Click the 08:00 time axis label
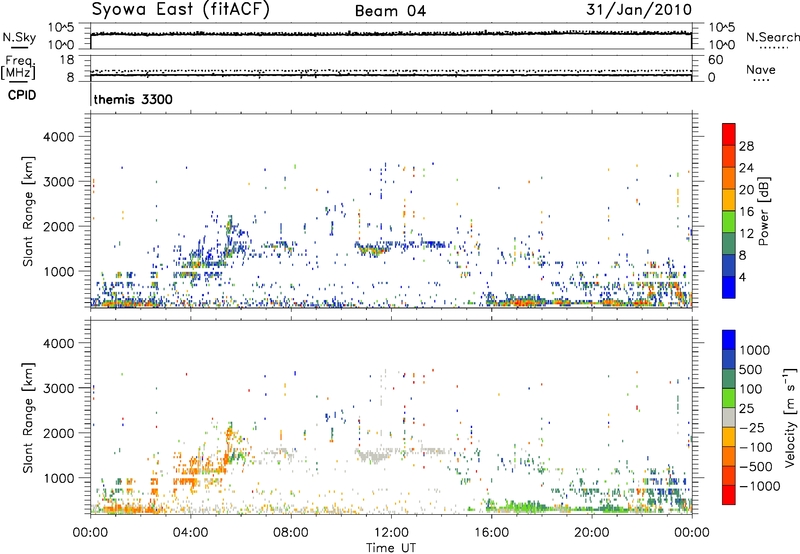The height and width of the screenshot is (554, 800). (x=291, y=533)
